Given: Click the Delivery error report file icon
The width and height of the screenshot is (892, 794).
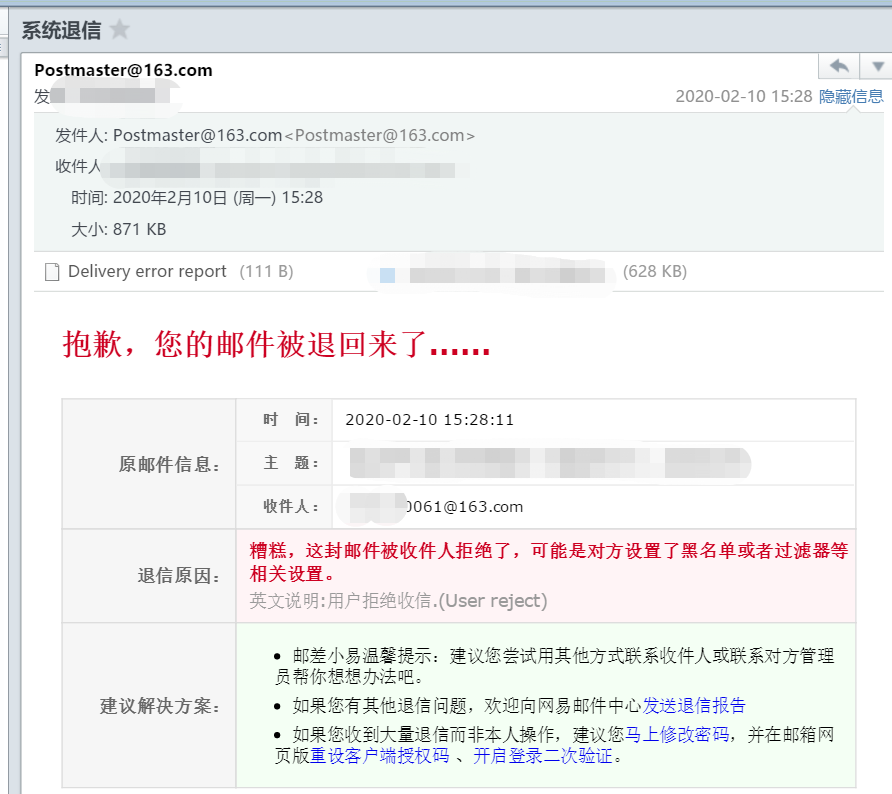Looking at the screenshot, I should pyautogui.click(x=52, y=272).
